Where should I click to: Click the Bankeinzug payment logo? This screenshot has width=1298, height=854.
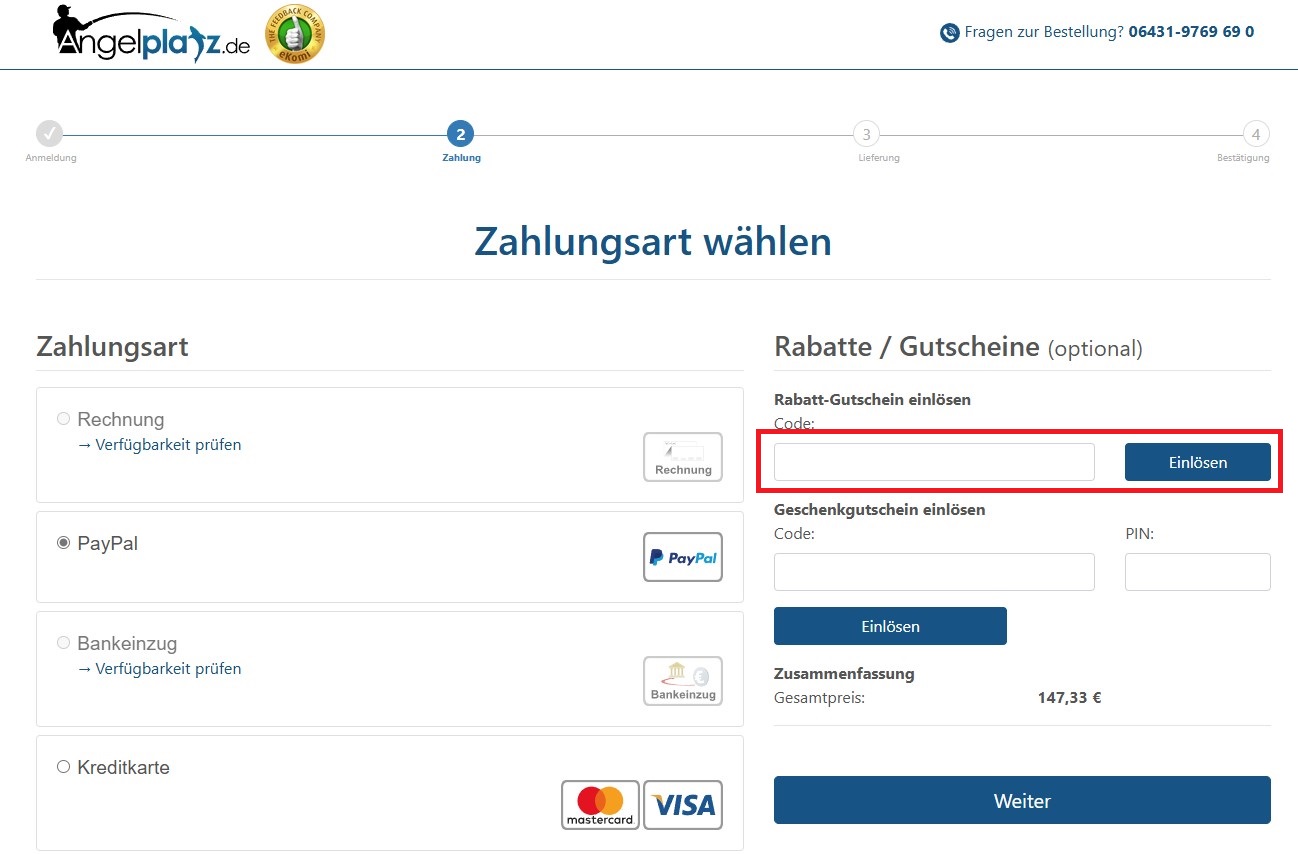(x=683, y=681)
